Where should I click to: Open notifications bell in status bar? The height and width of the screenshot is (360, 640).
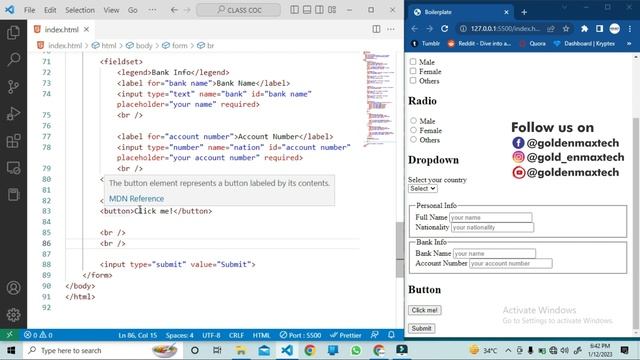coord(391,335)
